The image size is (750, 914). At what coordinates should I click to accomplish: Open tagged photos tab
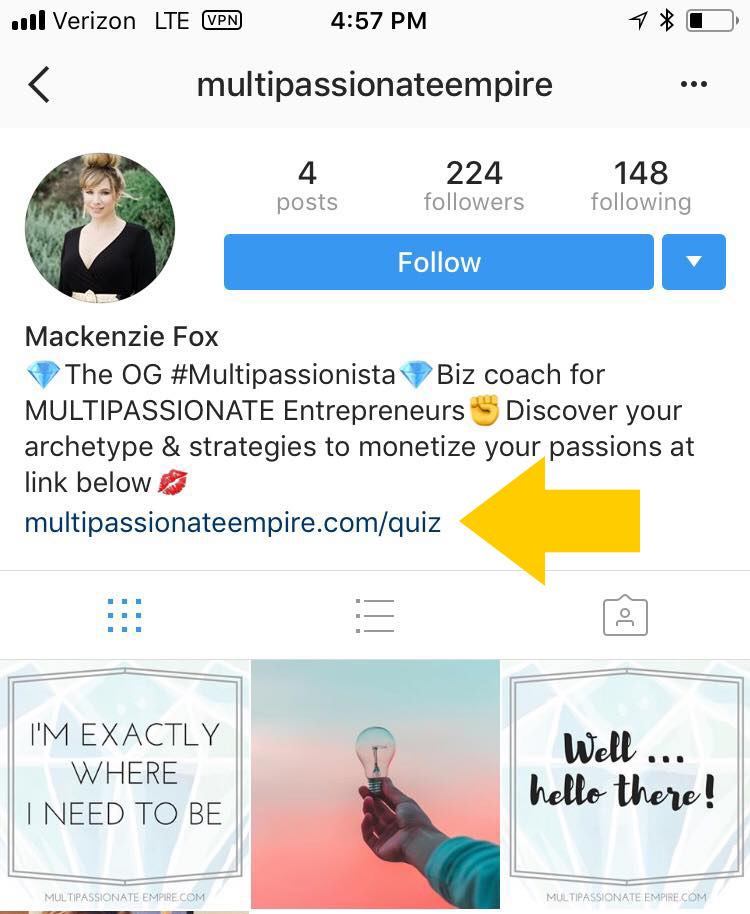coord(625,616)
